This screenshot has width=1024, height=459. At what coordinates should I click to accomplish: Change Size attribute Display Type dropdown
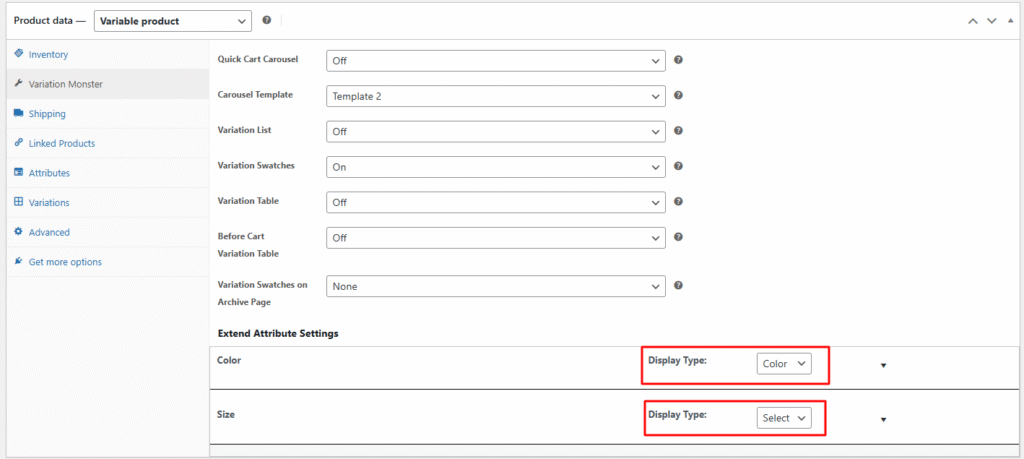(783, 418)
